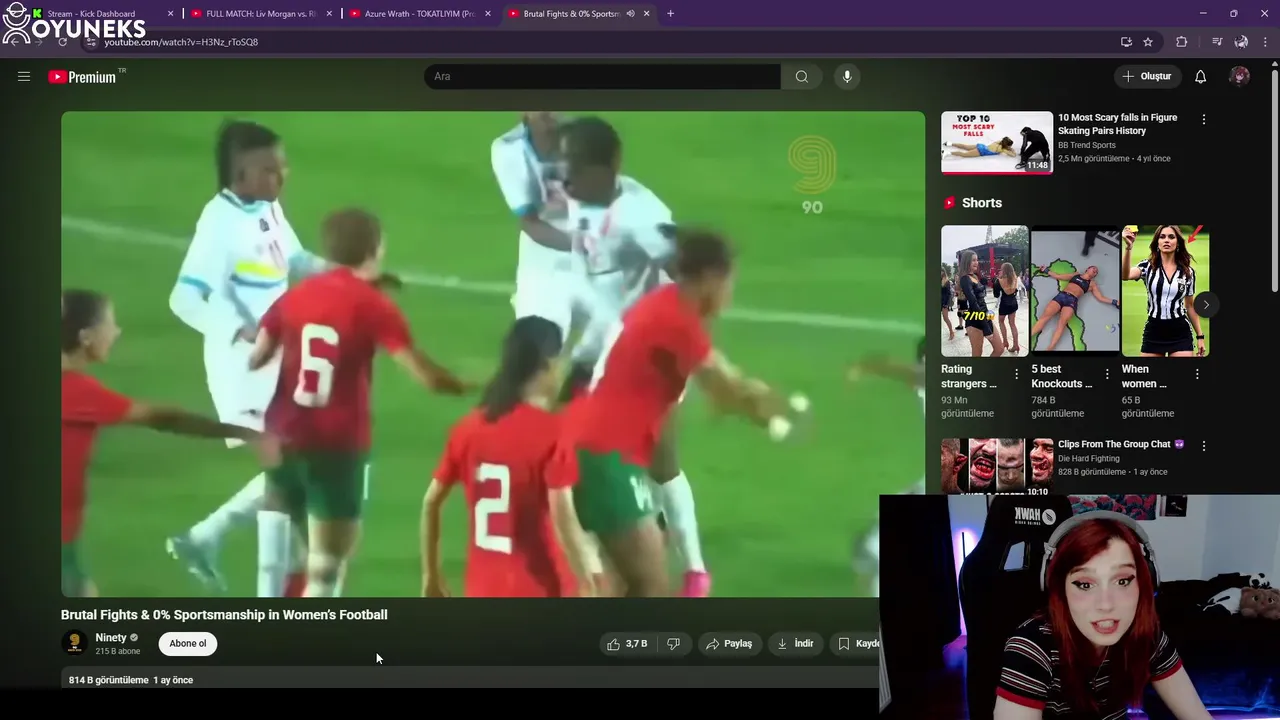Close the Stream - Kick Dashboard tab
The width and height of the screenshot is (1280, 720).
[170, 14]
